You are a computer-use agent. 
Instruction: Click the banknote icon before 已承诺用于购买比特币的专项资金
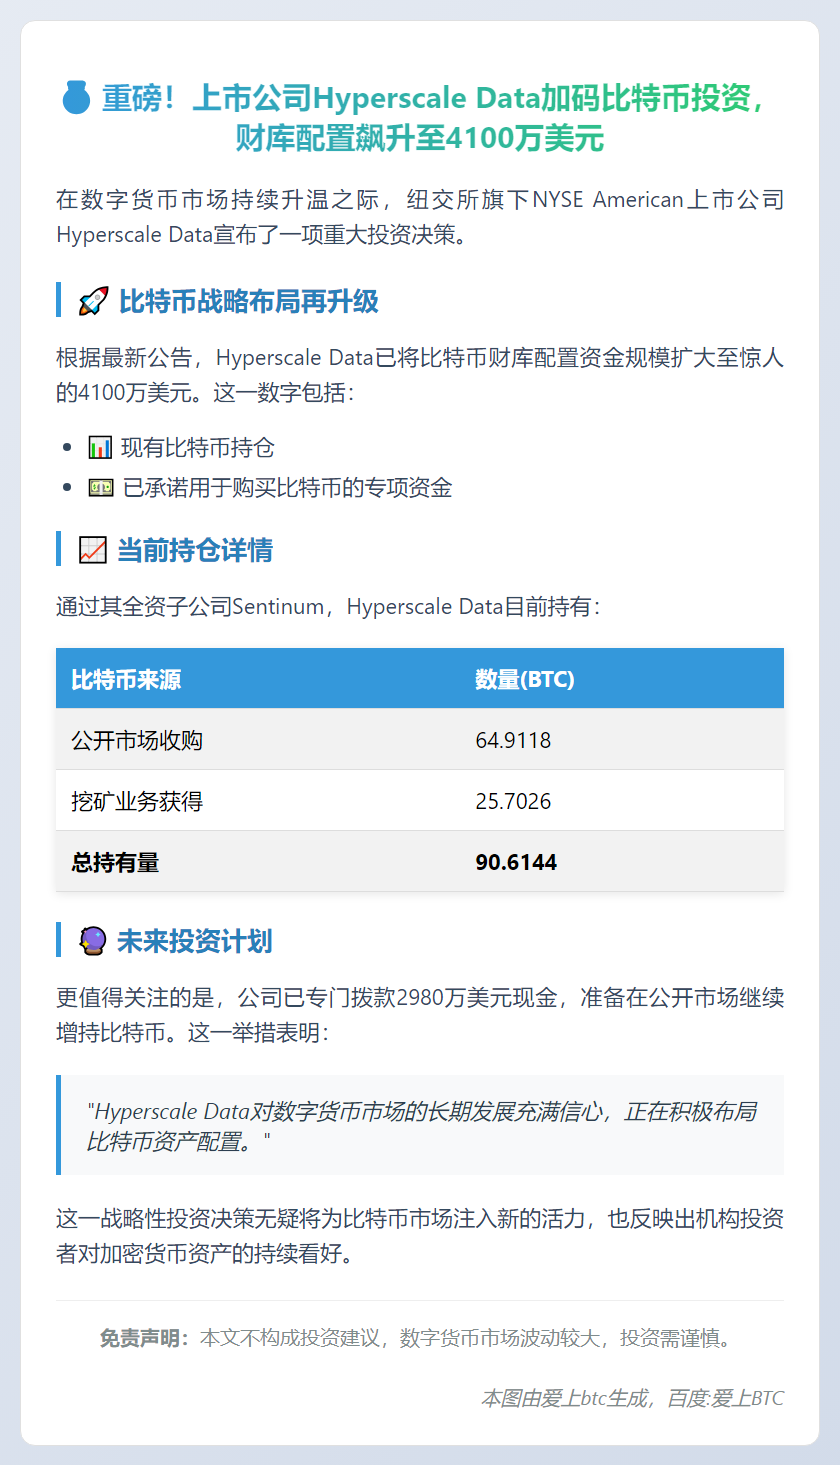[100, 488]
